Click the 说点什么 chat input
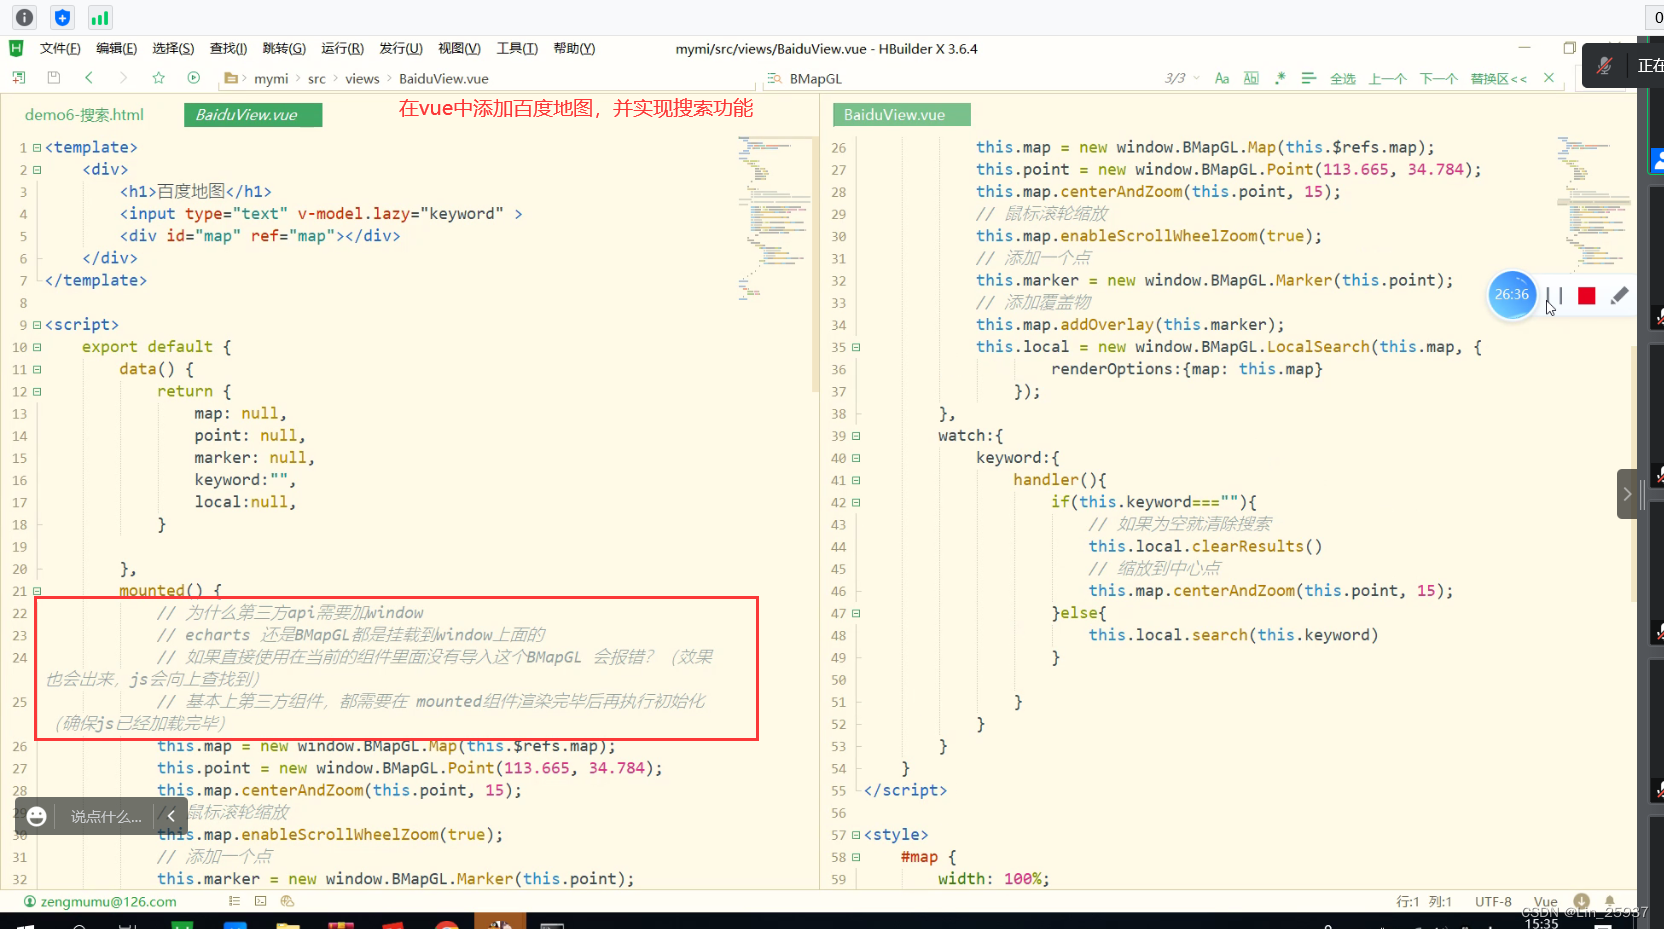Viewport: 1664px width, 929px height. pyautogui.click(x=106, y=816)
